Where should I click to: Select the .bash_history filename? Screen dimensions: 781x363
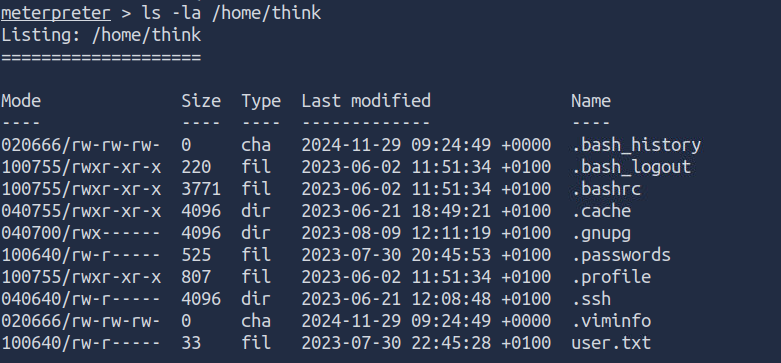[x=636, y=145]
